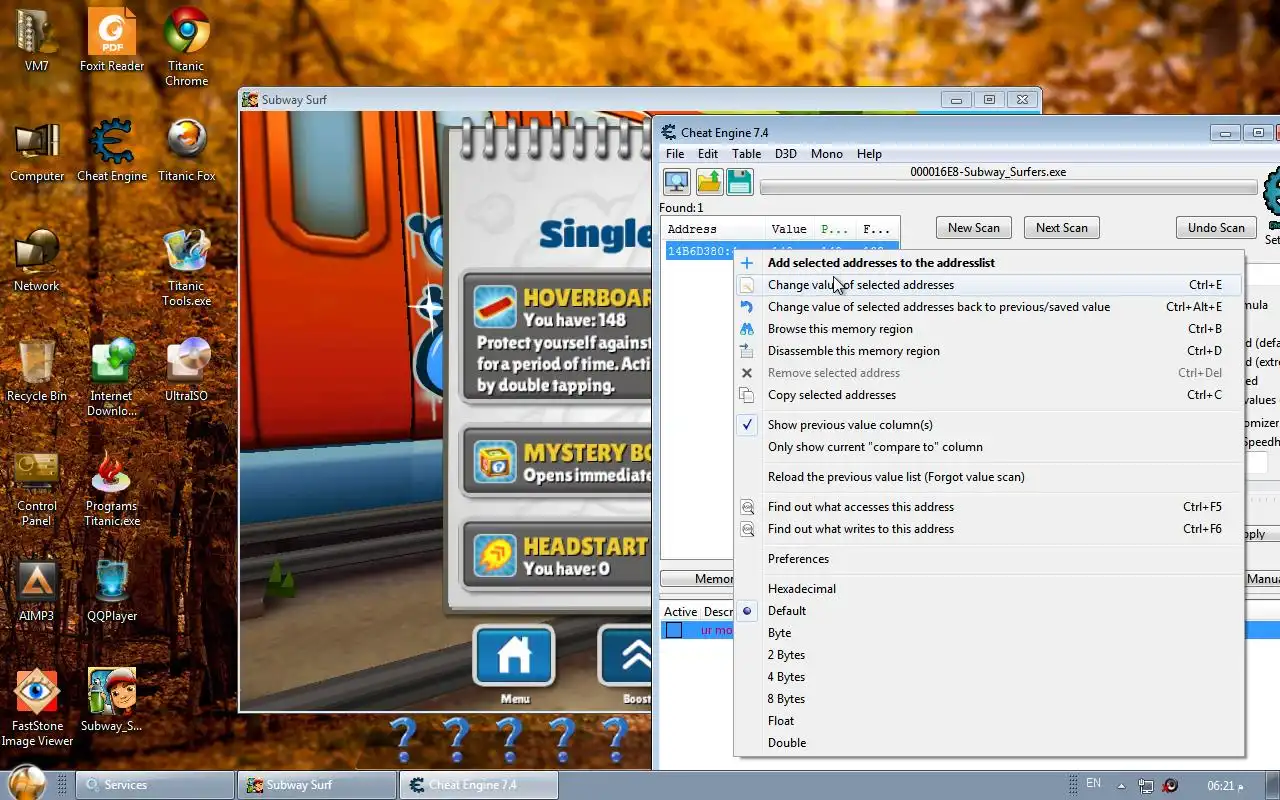The image size is (1280, 800).
Task: Click Cheat Engine's open process icon
Action: click(x=677, y=182)
